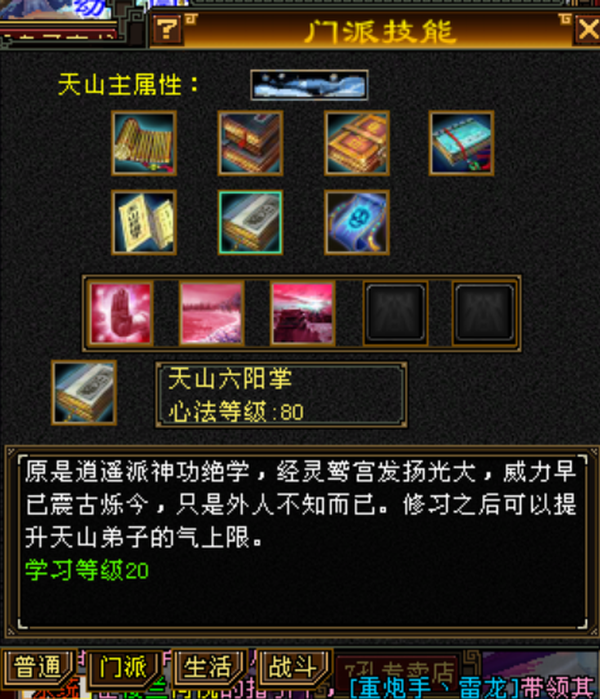
Task: Select the stacked red-gold books icon
Action: pos(250,143)
